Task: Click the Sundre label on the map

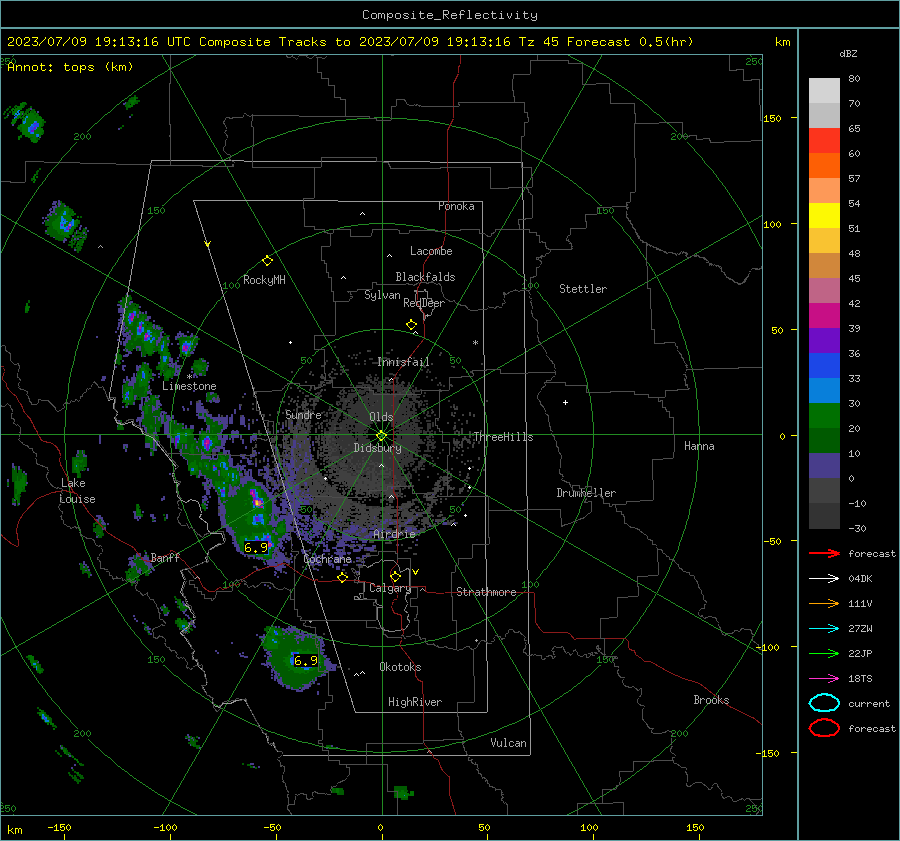Action: click(x=303, y=414)
